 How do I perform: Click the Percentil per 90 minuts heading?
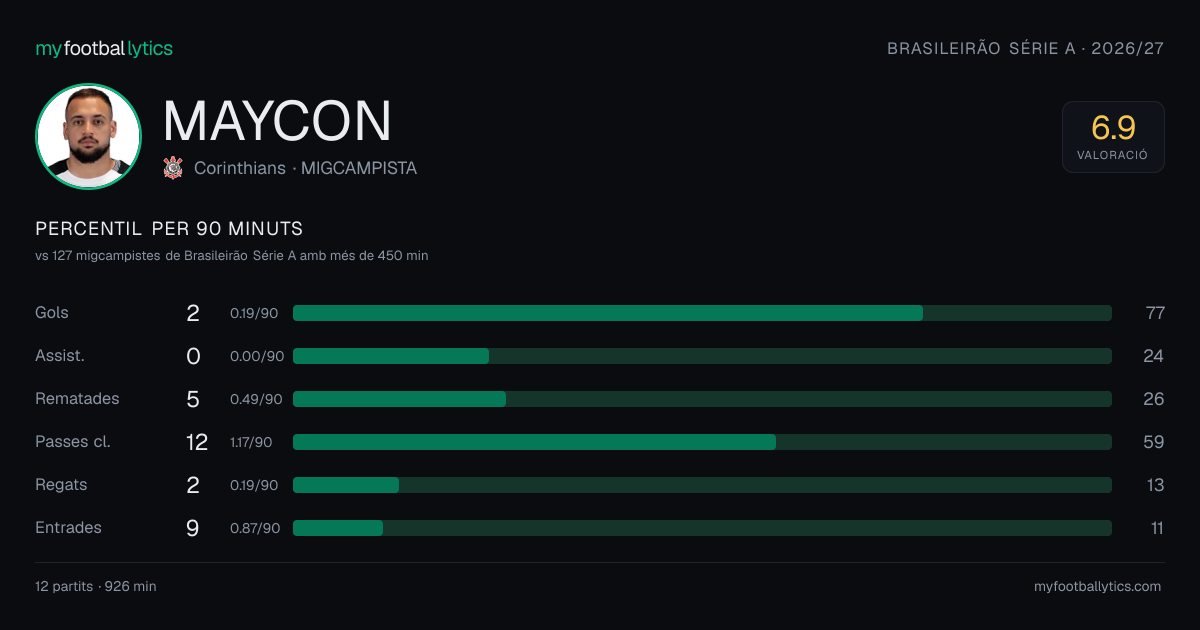(169, 229)
